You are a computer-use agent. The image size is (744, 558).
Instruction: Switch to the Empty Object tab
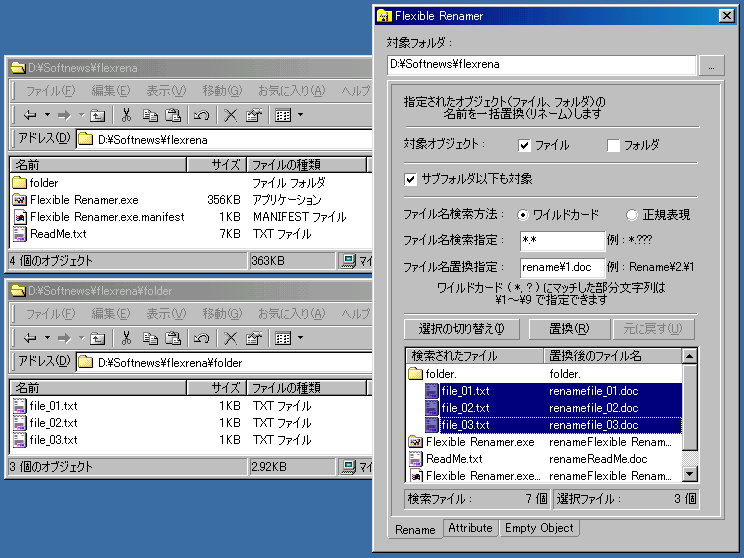tap(539, 528)
